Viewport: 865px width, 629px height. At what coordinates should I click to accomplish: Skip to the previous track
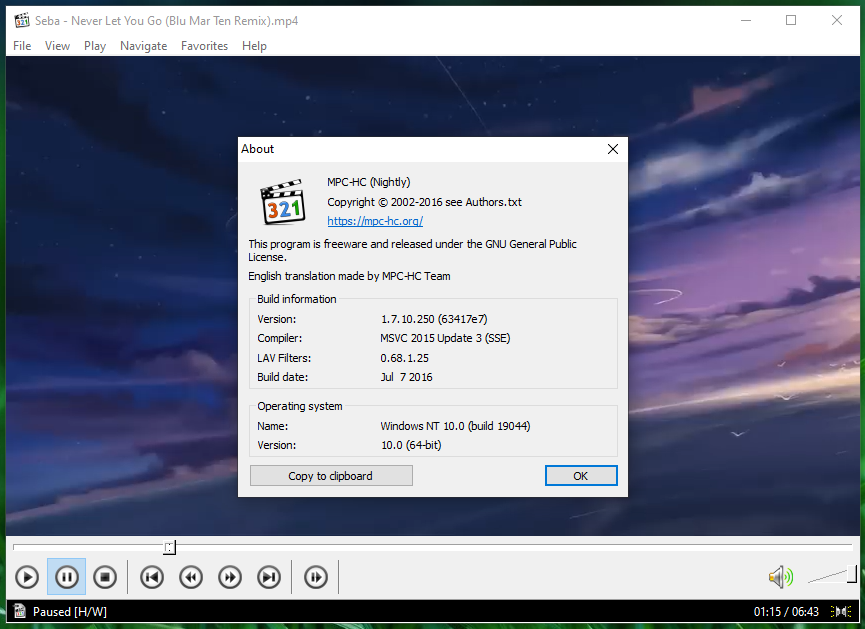152,577
